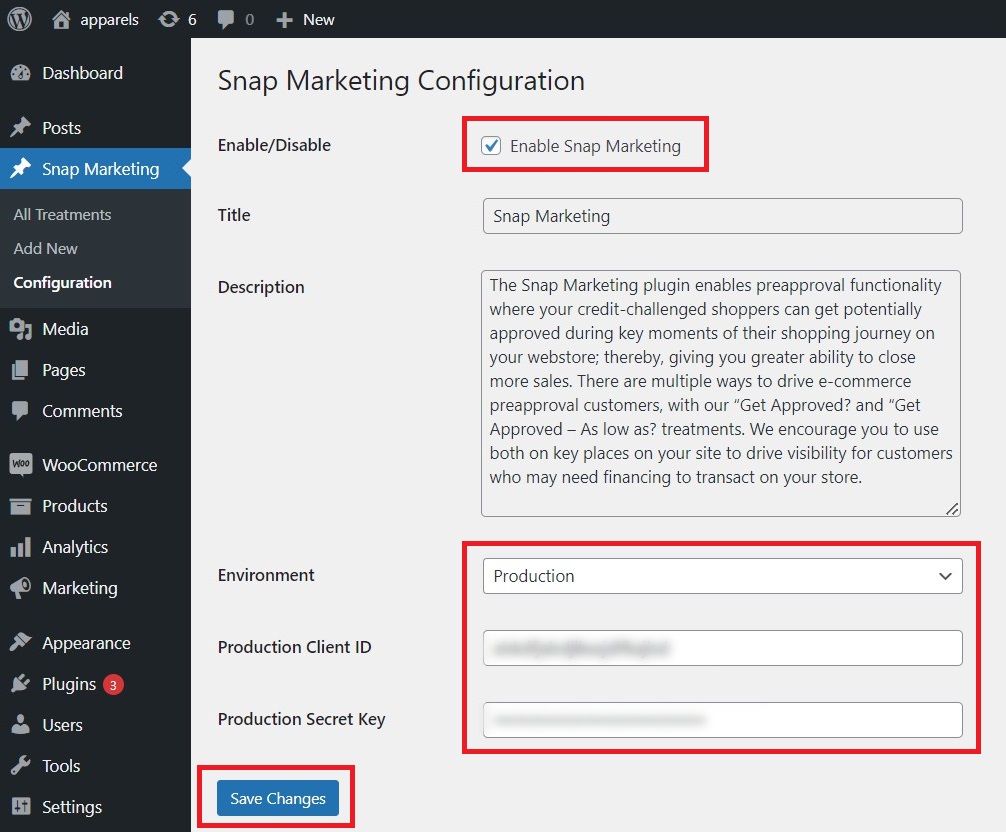Click the Snap Marketing Configuration heading
The image size is (1006, 832).
tap(401, 81)
